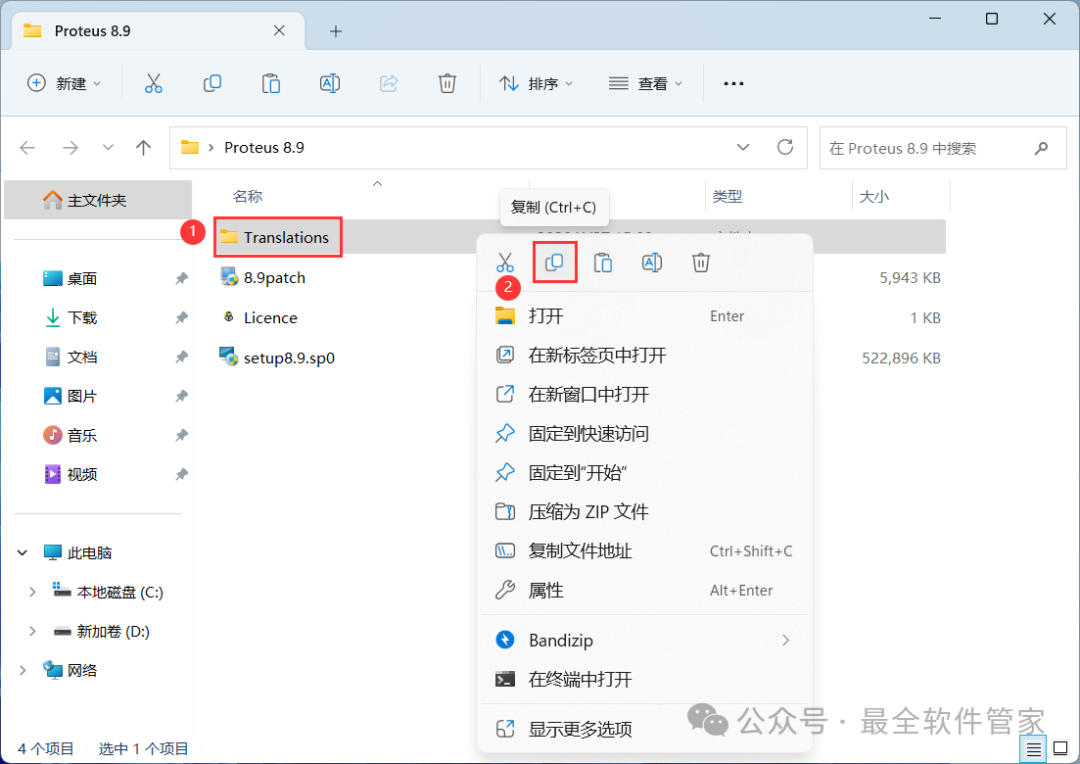1080x764 pixels.
Task: Select 在新窗口中打开
Action: tap(645, 395)
